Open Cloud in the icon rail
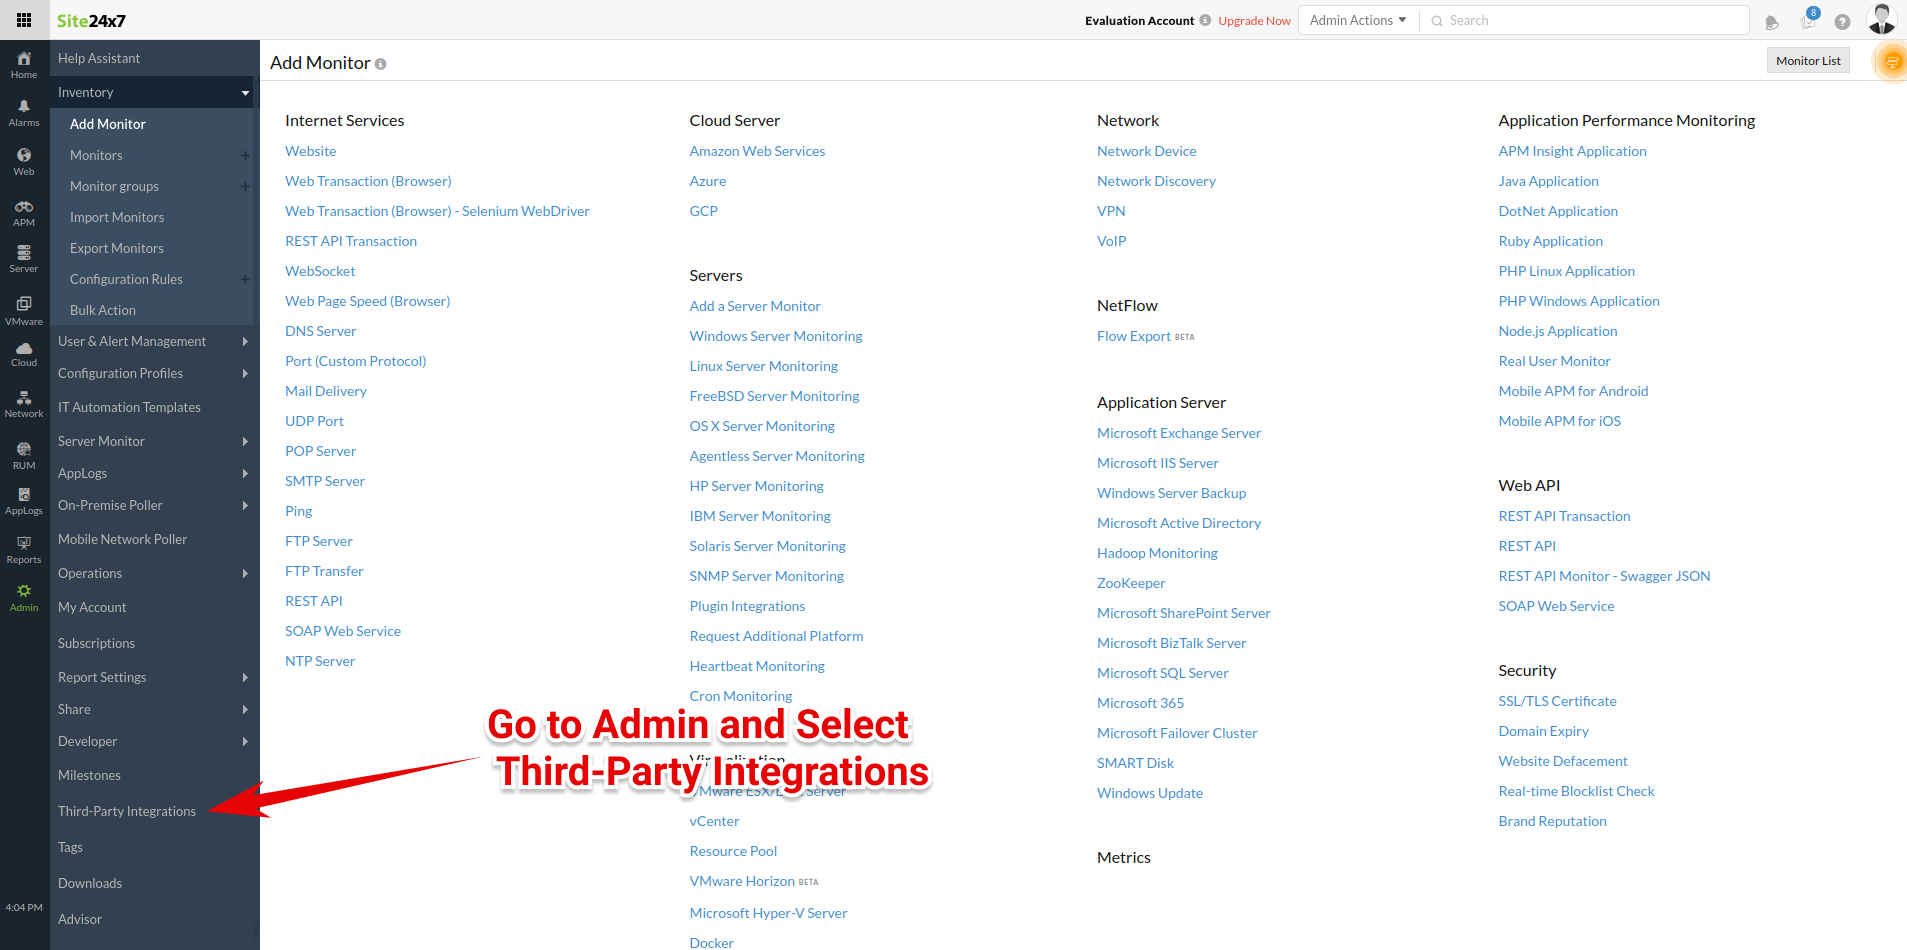 [x=24, y=354]
